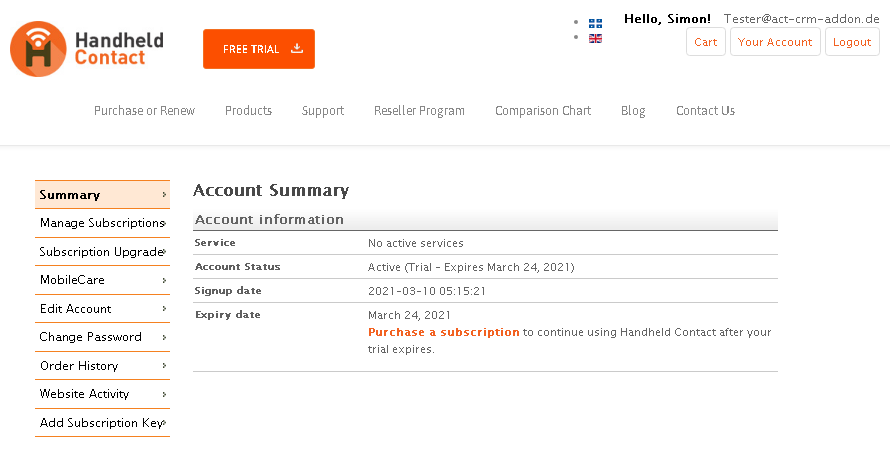The width and height of the screenshot is (890, 450).
Task: Open the Products menu
Action: [x=248, y=111]
